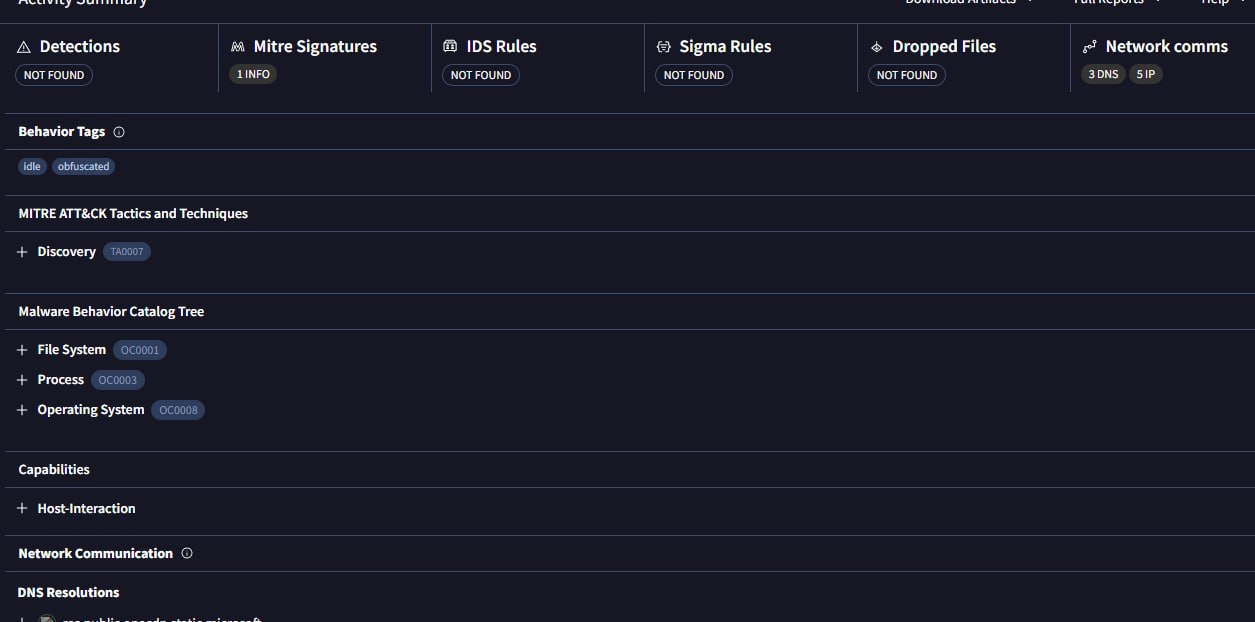
Task: Click the info icon beside Behavior Tags
Action: click(119, 132)
